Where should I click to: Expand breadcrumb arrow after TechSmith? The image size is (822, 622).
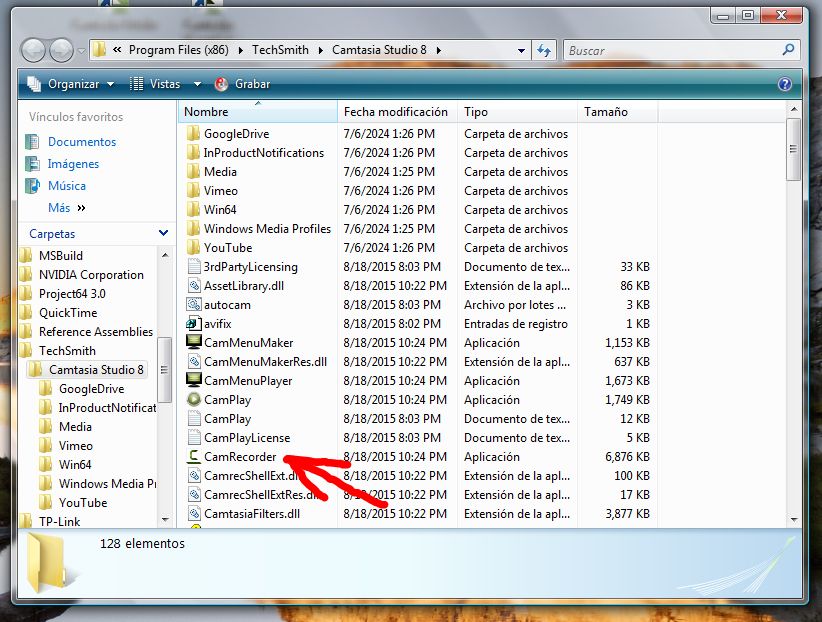click(x=320, y=50)
